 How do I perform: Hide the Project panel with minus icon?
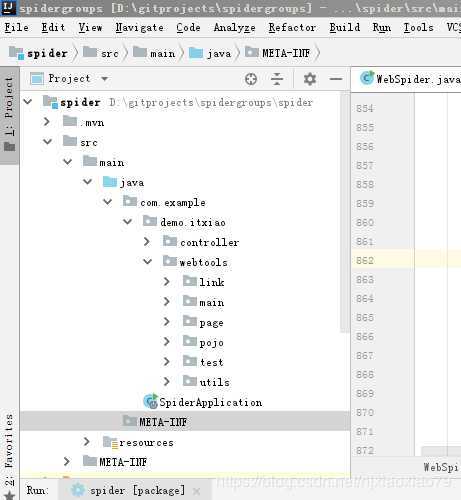tap(336, 79)
